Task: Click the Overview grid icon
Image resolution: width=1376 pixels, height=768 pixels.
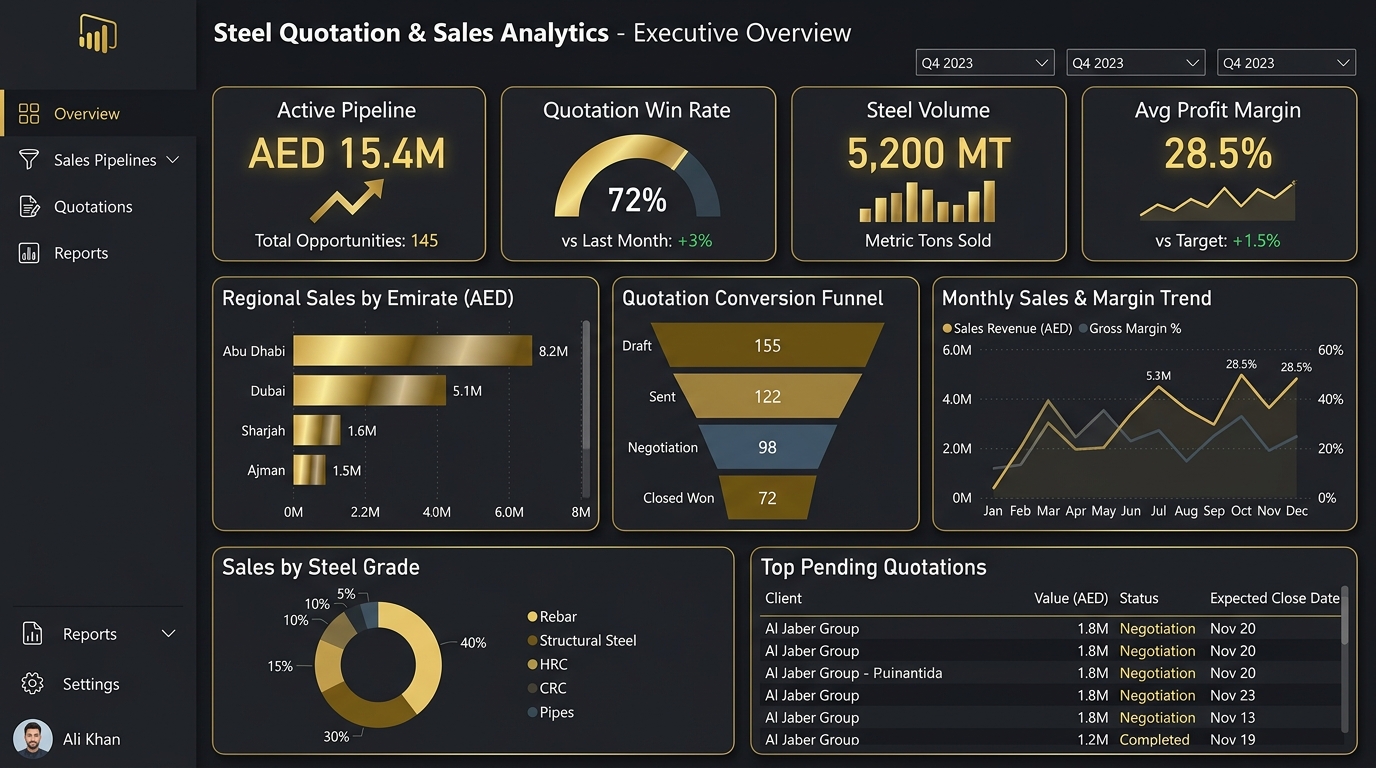Action: point(29,113)
